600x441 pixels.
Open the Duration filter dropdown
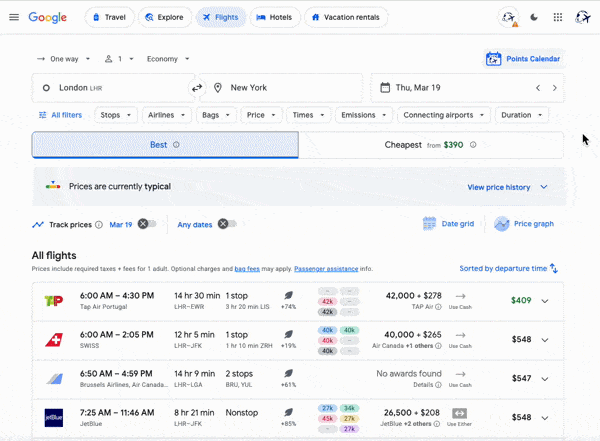(522, 115)
